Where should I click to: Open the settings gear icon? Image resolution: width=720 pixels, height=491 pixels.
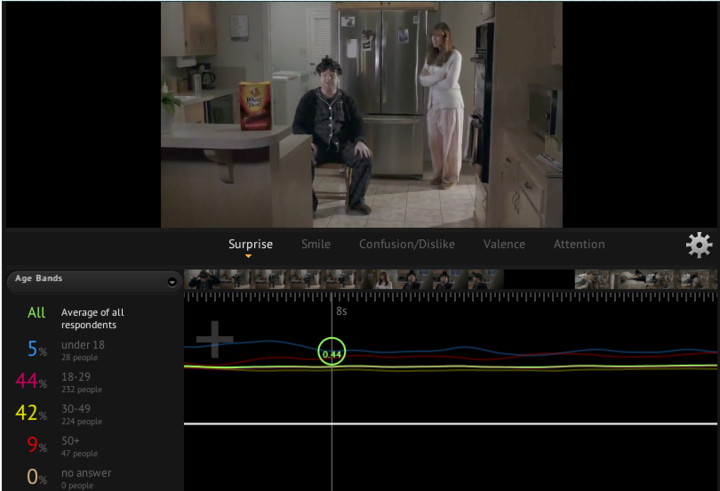point(699,245)
